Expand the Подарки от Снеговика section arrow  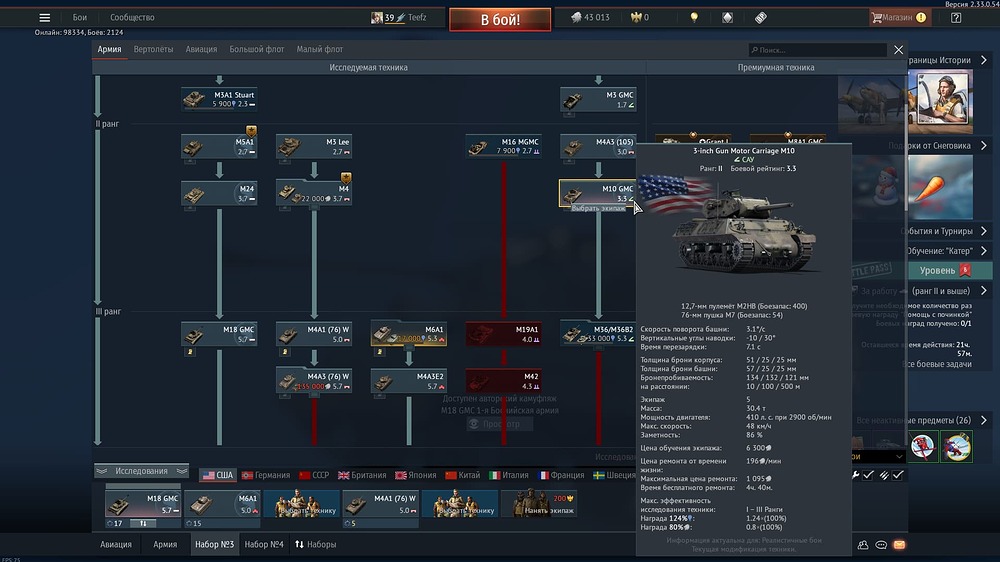click(x=984, y=145)
